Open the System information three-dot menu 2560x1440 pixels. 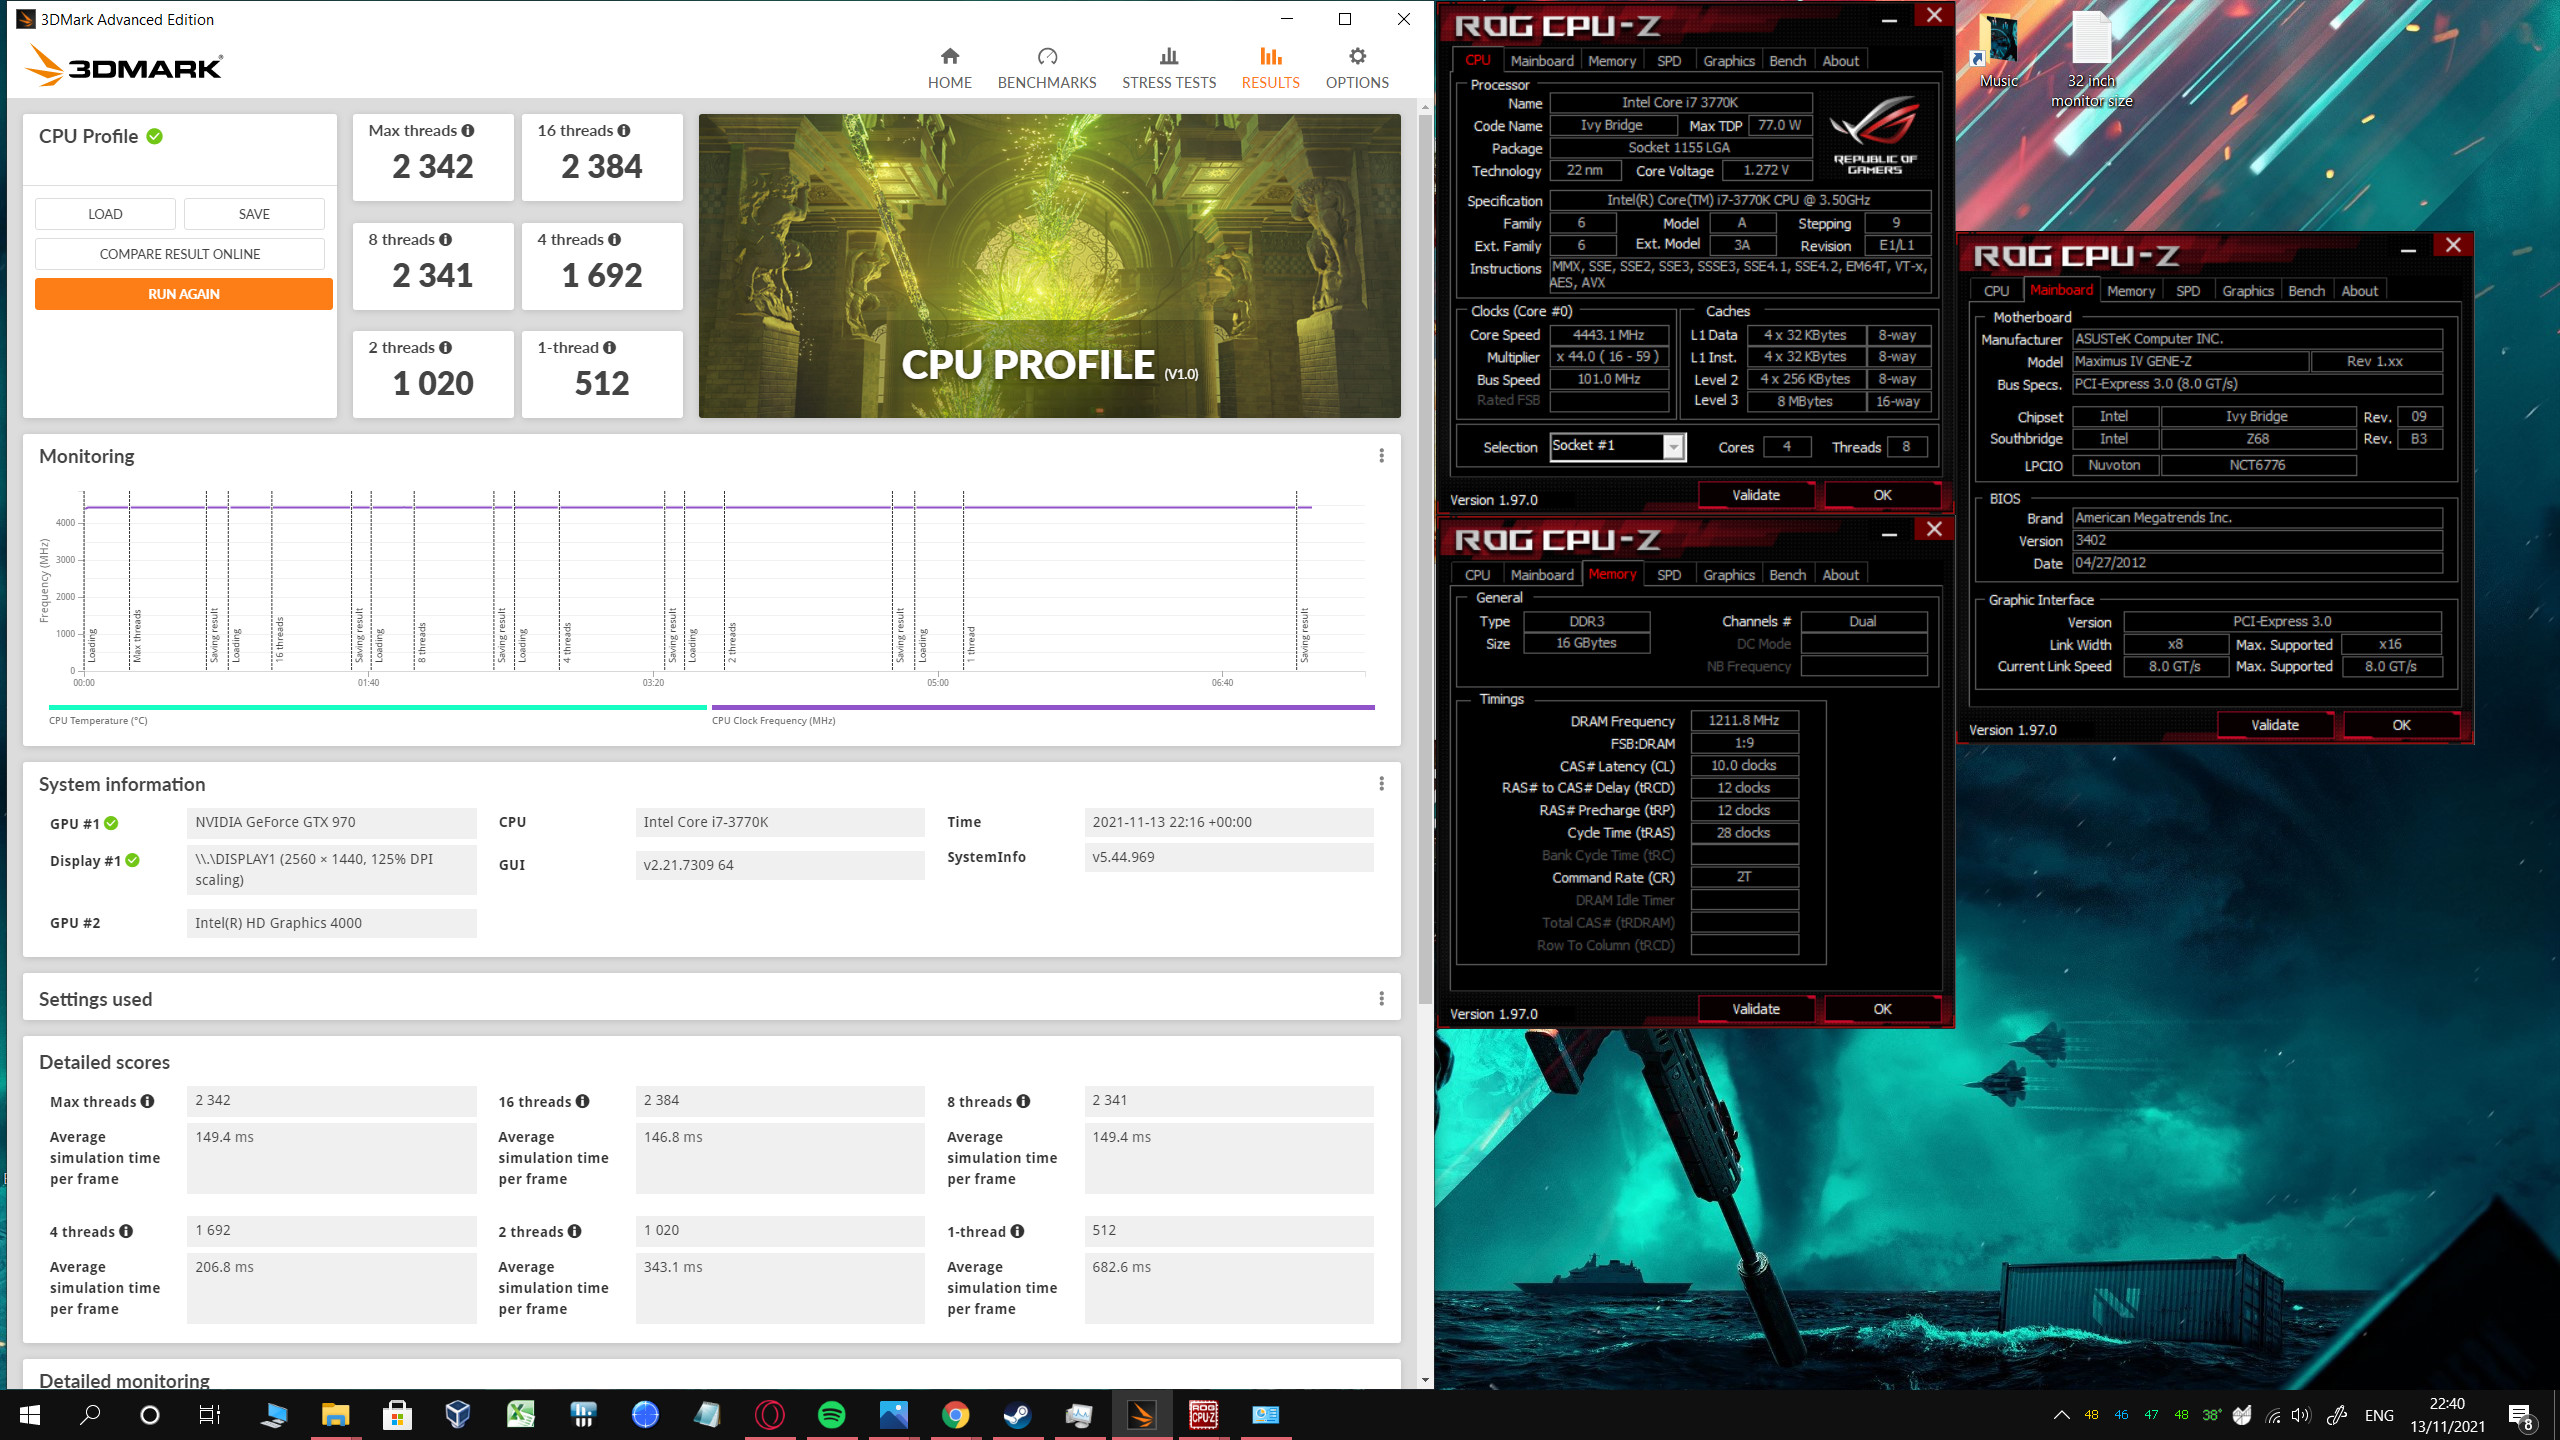(1381, 784)
